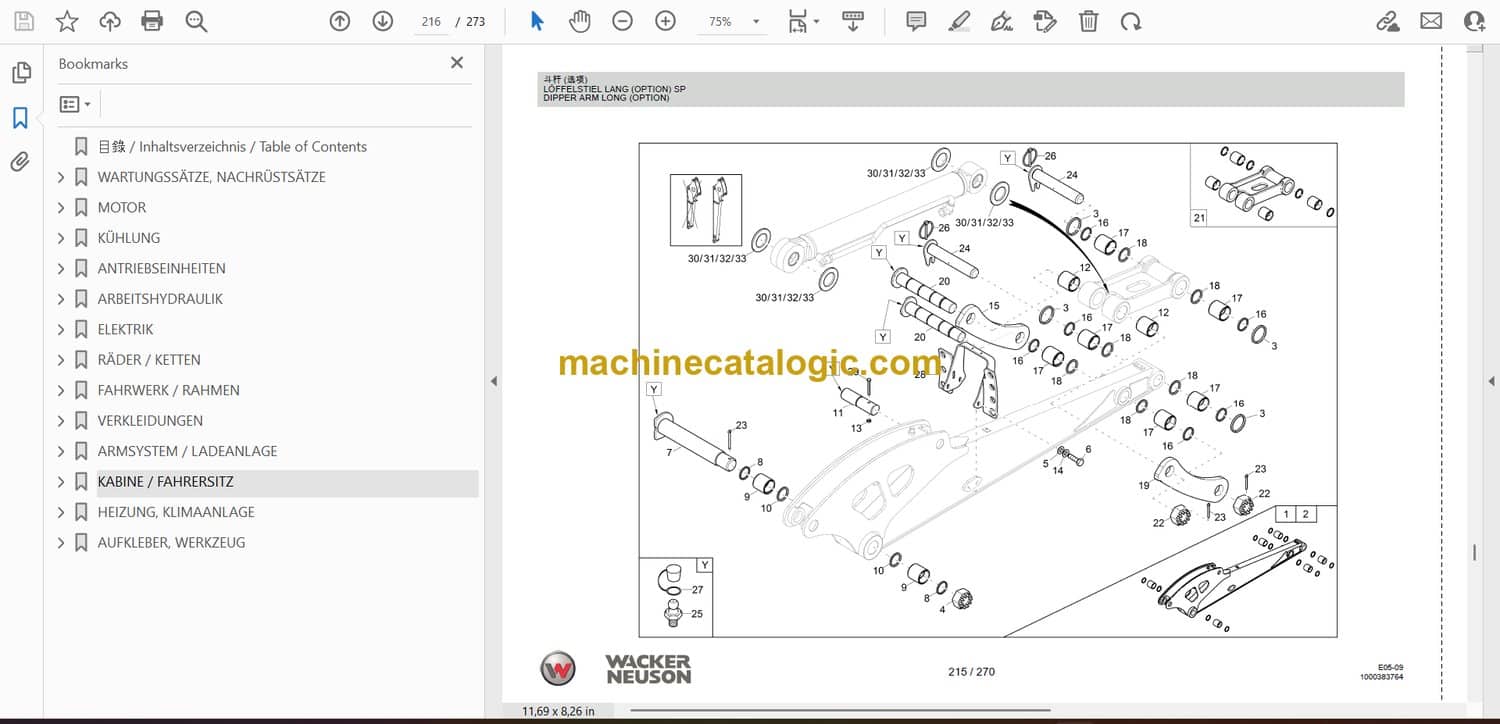Screen dimensions: 1500x724
Task: Select the arrow Selection tool
Action: [x=537, y=21]
